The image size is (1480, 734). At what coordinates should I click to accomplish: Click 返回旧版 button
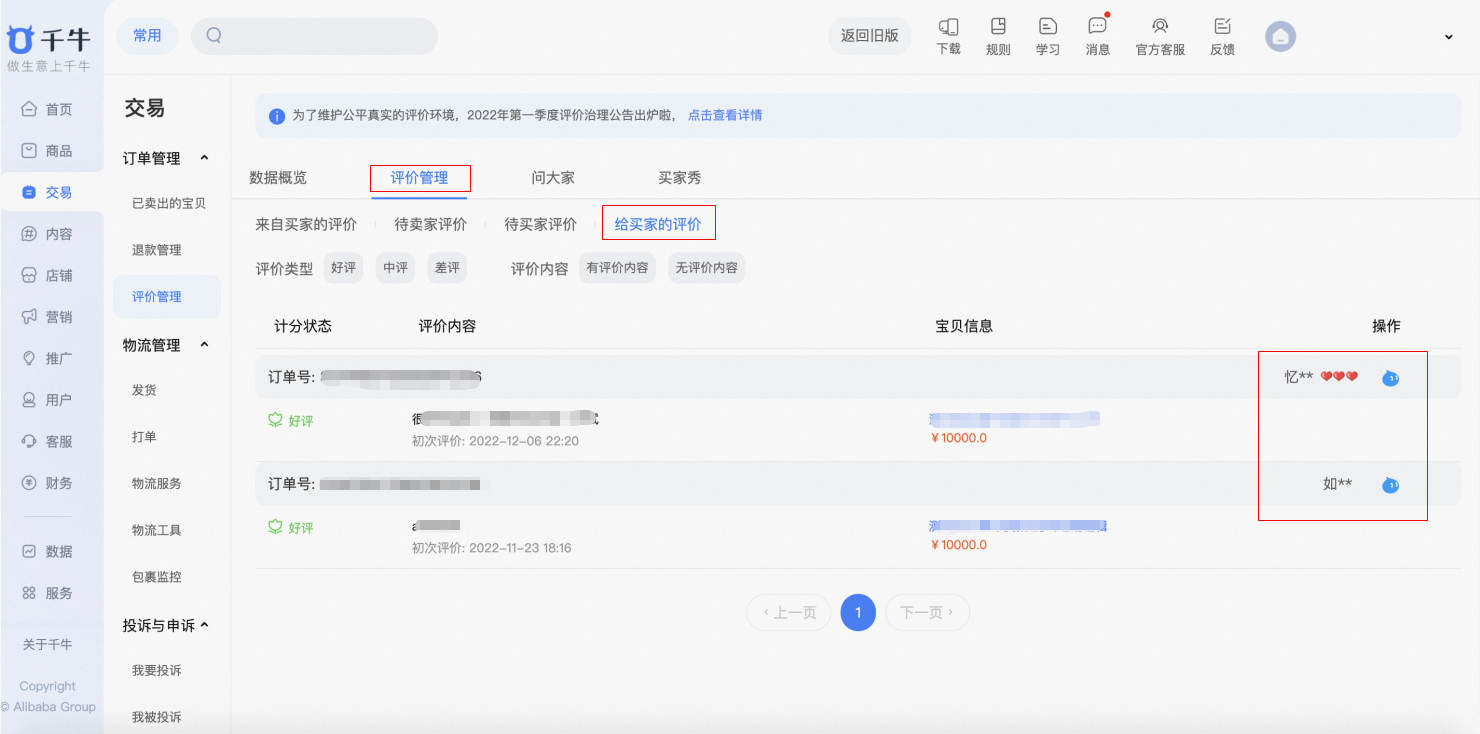(870, 36)
